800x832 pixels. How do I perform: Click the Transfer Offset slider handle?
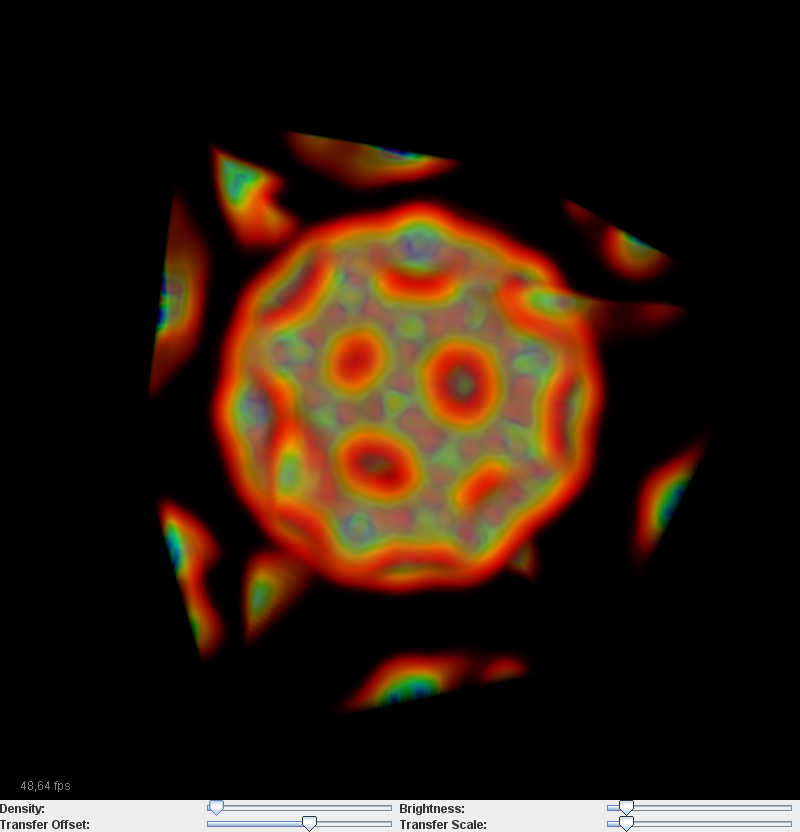pyautogui.click(x=309, y=824)
